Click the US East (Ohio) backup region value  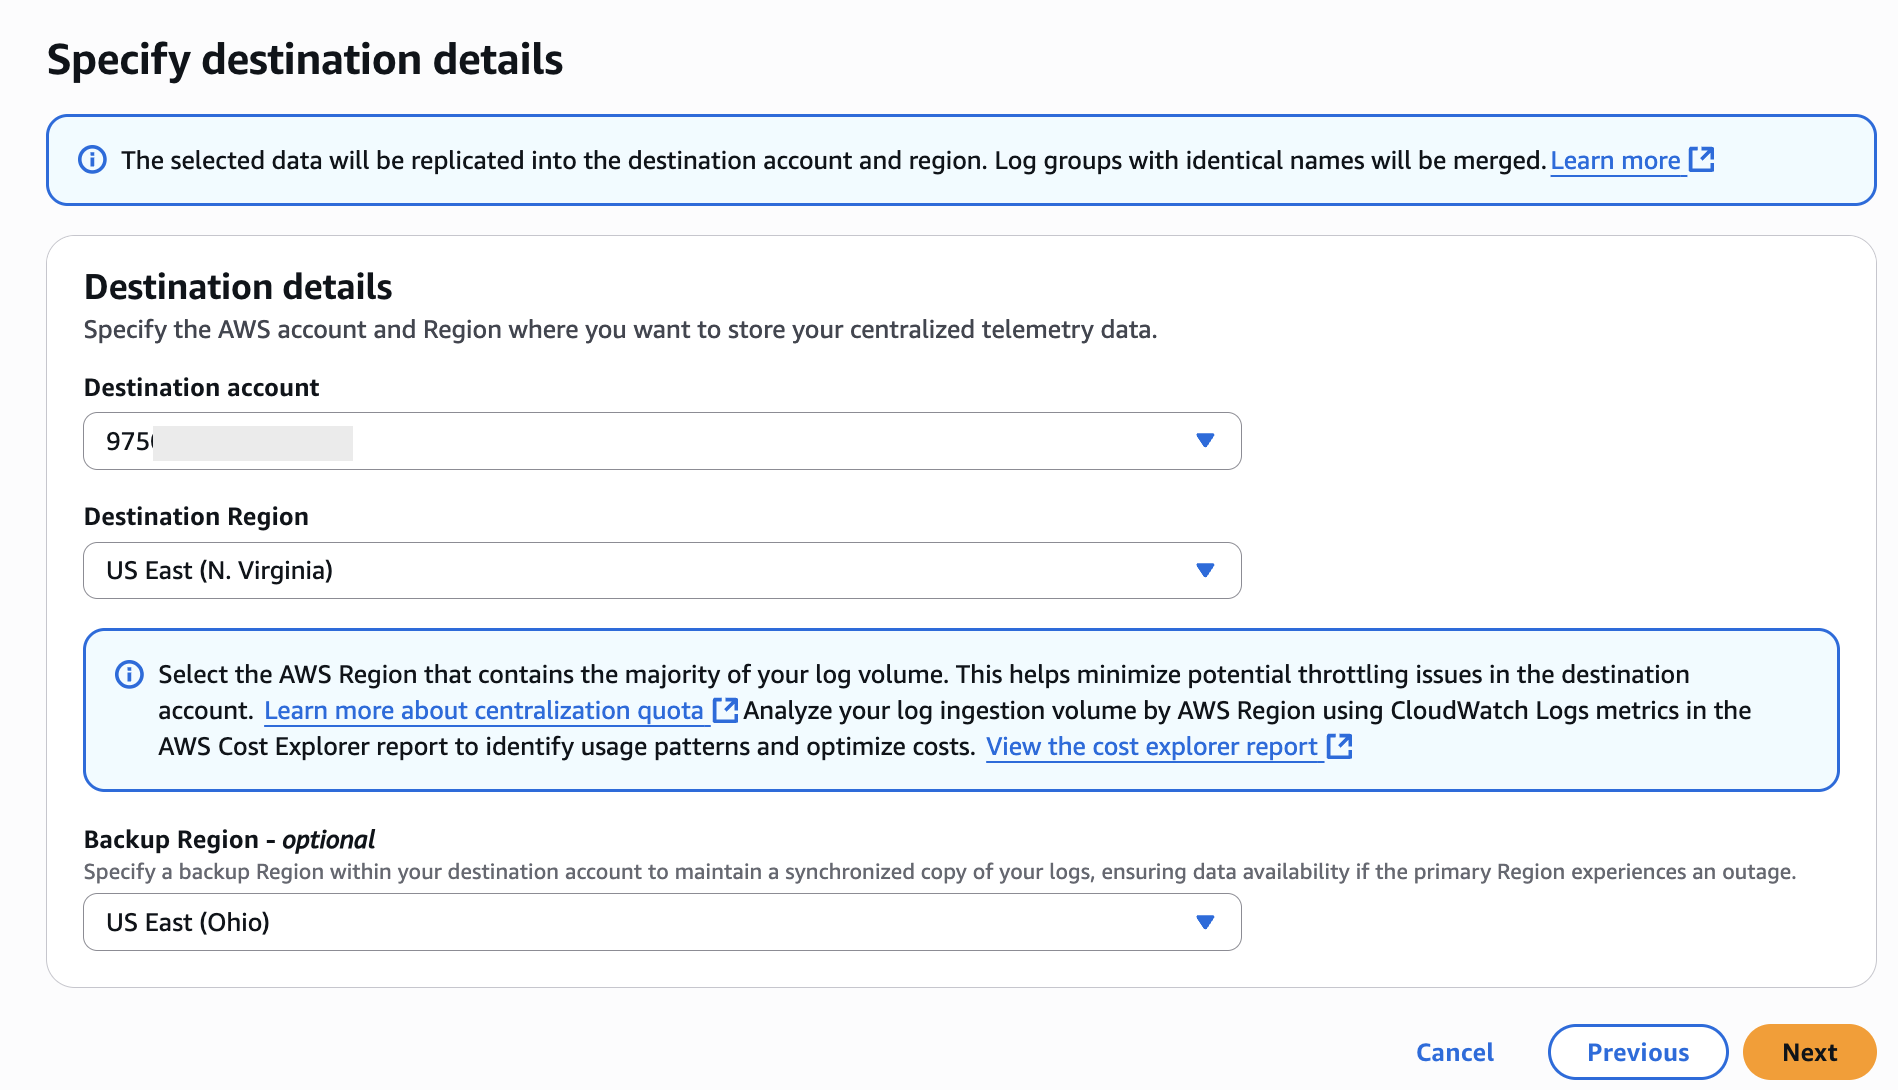click(x=188, y=921)
